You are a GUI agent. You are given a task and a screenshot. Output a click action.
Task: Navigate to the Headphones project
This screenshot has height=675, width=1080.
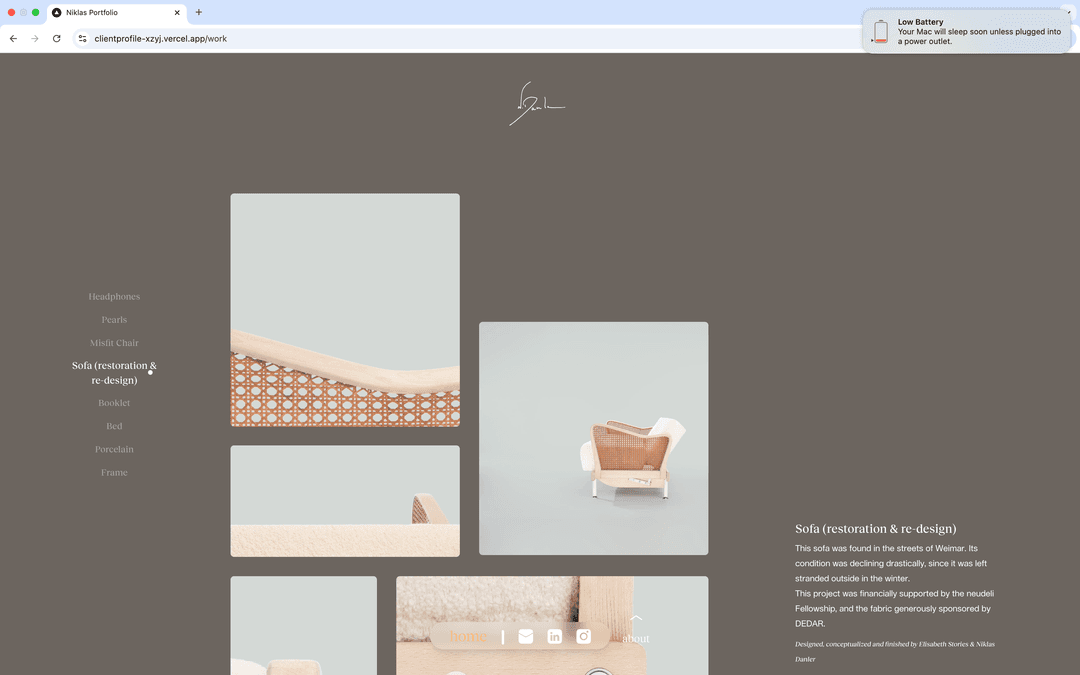[x=113, y=296]
